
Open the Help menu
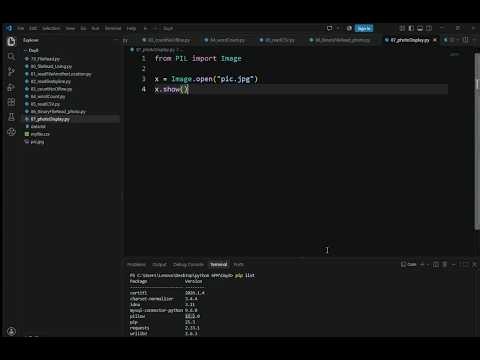tap(131, 28)
